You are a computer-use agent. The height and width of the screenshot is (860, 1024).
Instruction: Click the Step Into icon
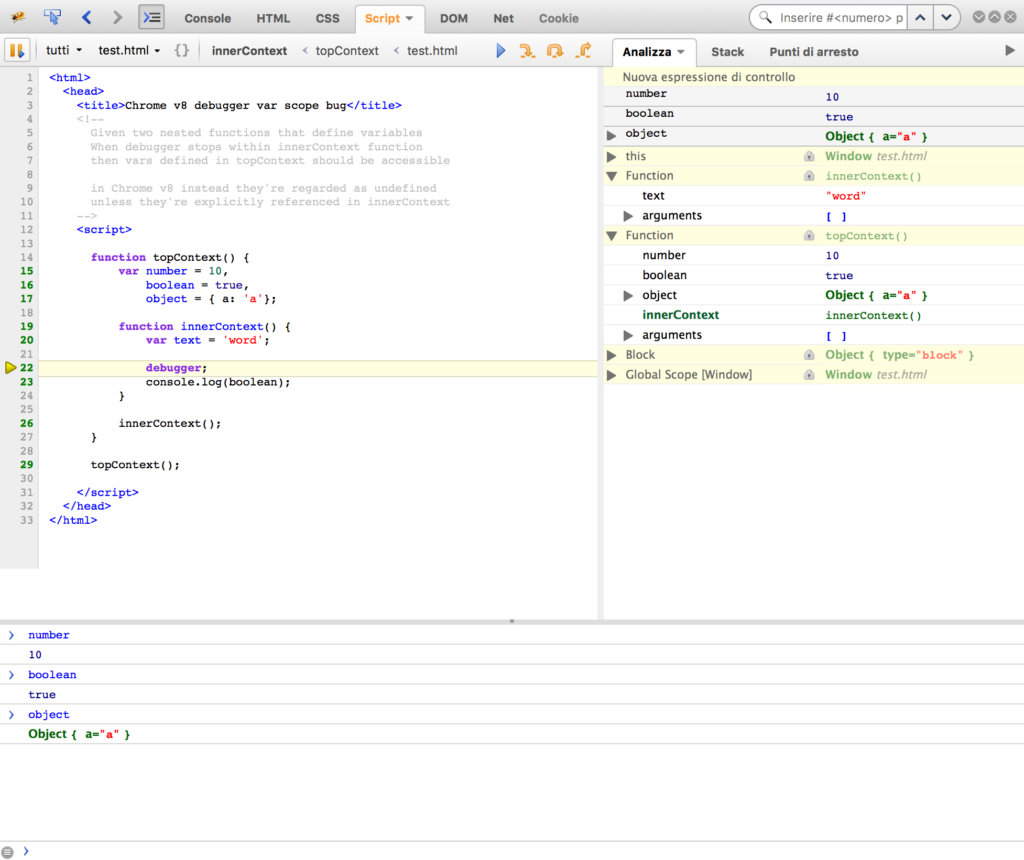tap(527, 50)
